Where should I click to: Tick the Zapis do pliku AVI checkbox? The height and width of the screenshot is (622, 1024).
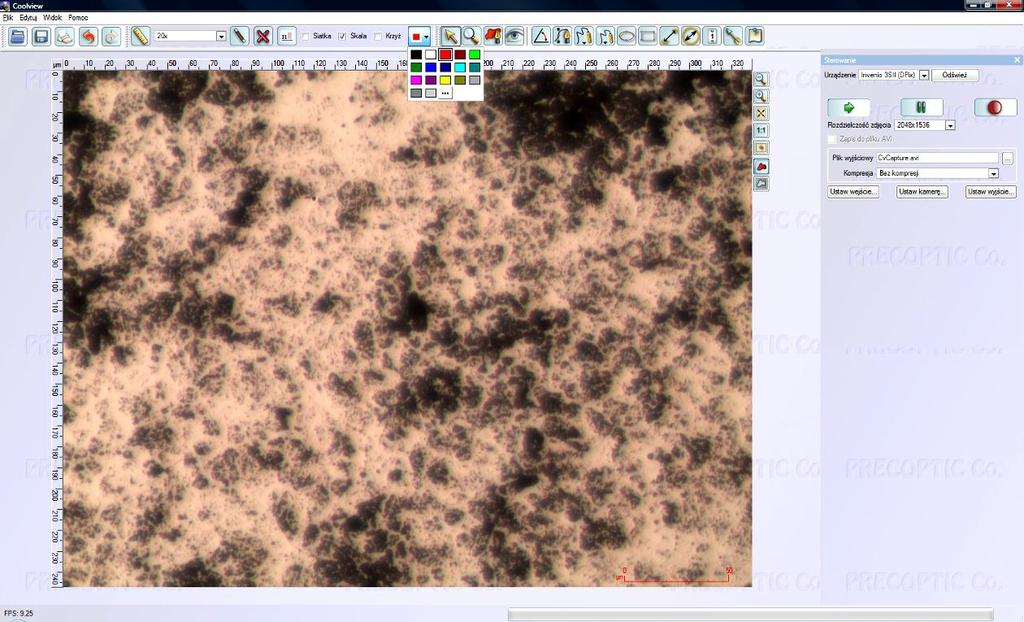pyautogui.click(x=832, y=139)
